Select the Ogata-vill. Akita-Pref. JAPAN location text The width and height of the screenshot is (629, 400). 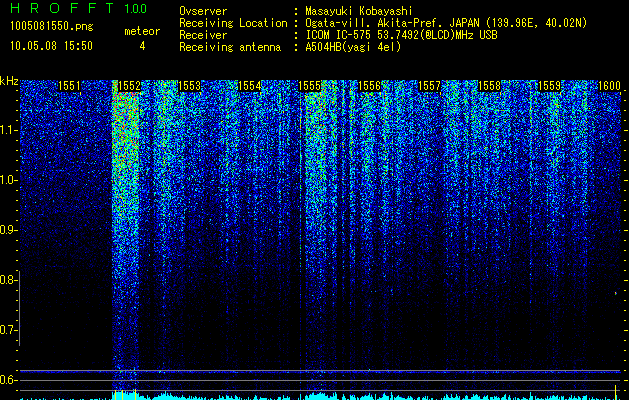click(x=446, y=24)
